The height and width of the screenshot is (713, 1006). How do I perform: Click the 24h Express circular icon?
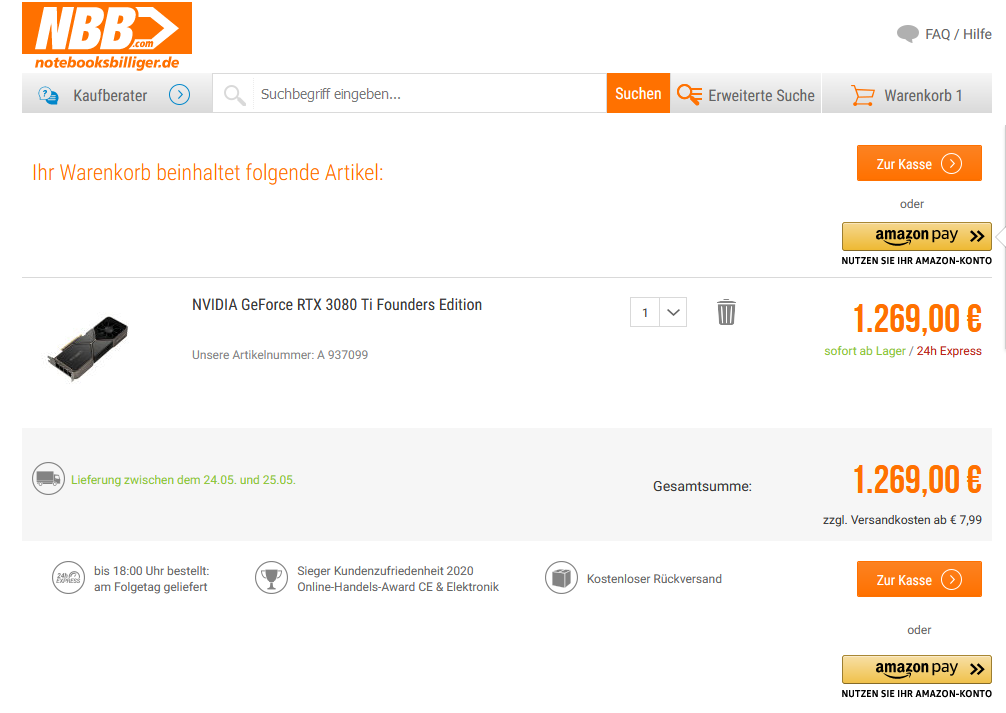(68, 578)
